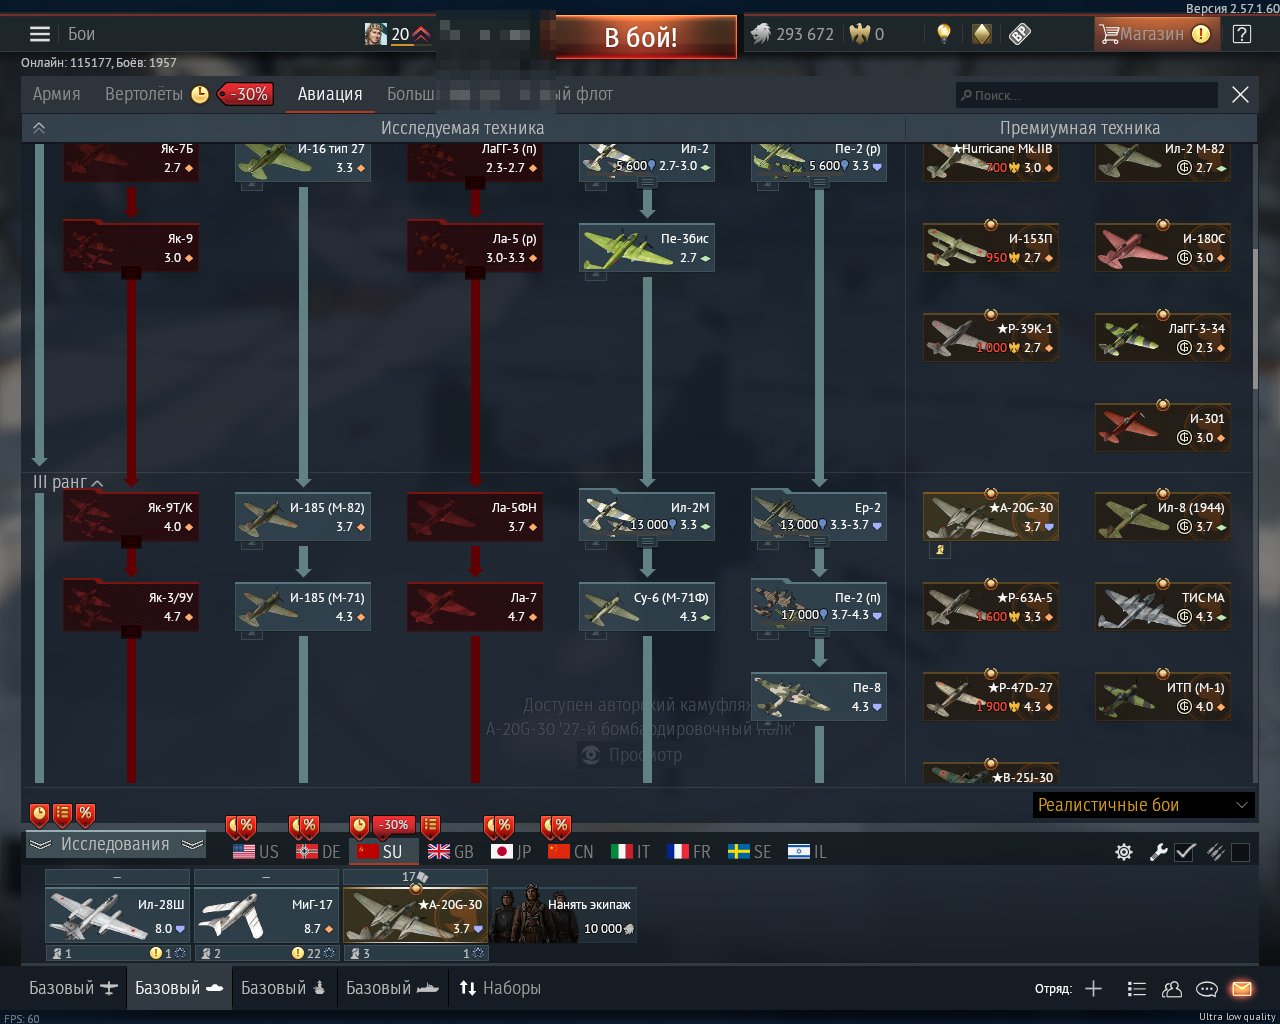Close the research tree with X
Screen dimensions: 1280x1024
[1240, 95]
